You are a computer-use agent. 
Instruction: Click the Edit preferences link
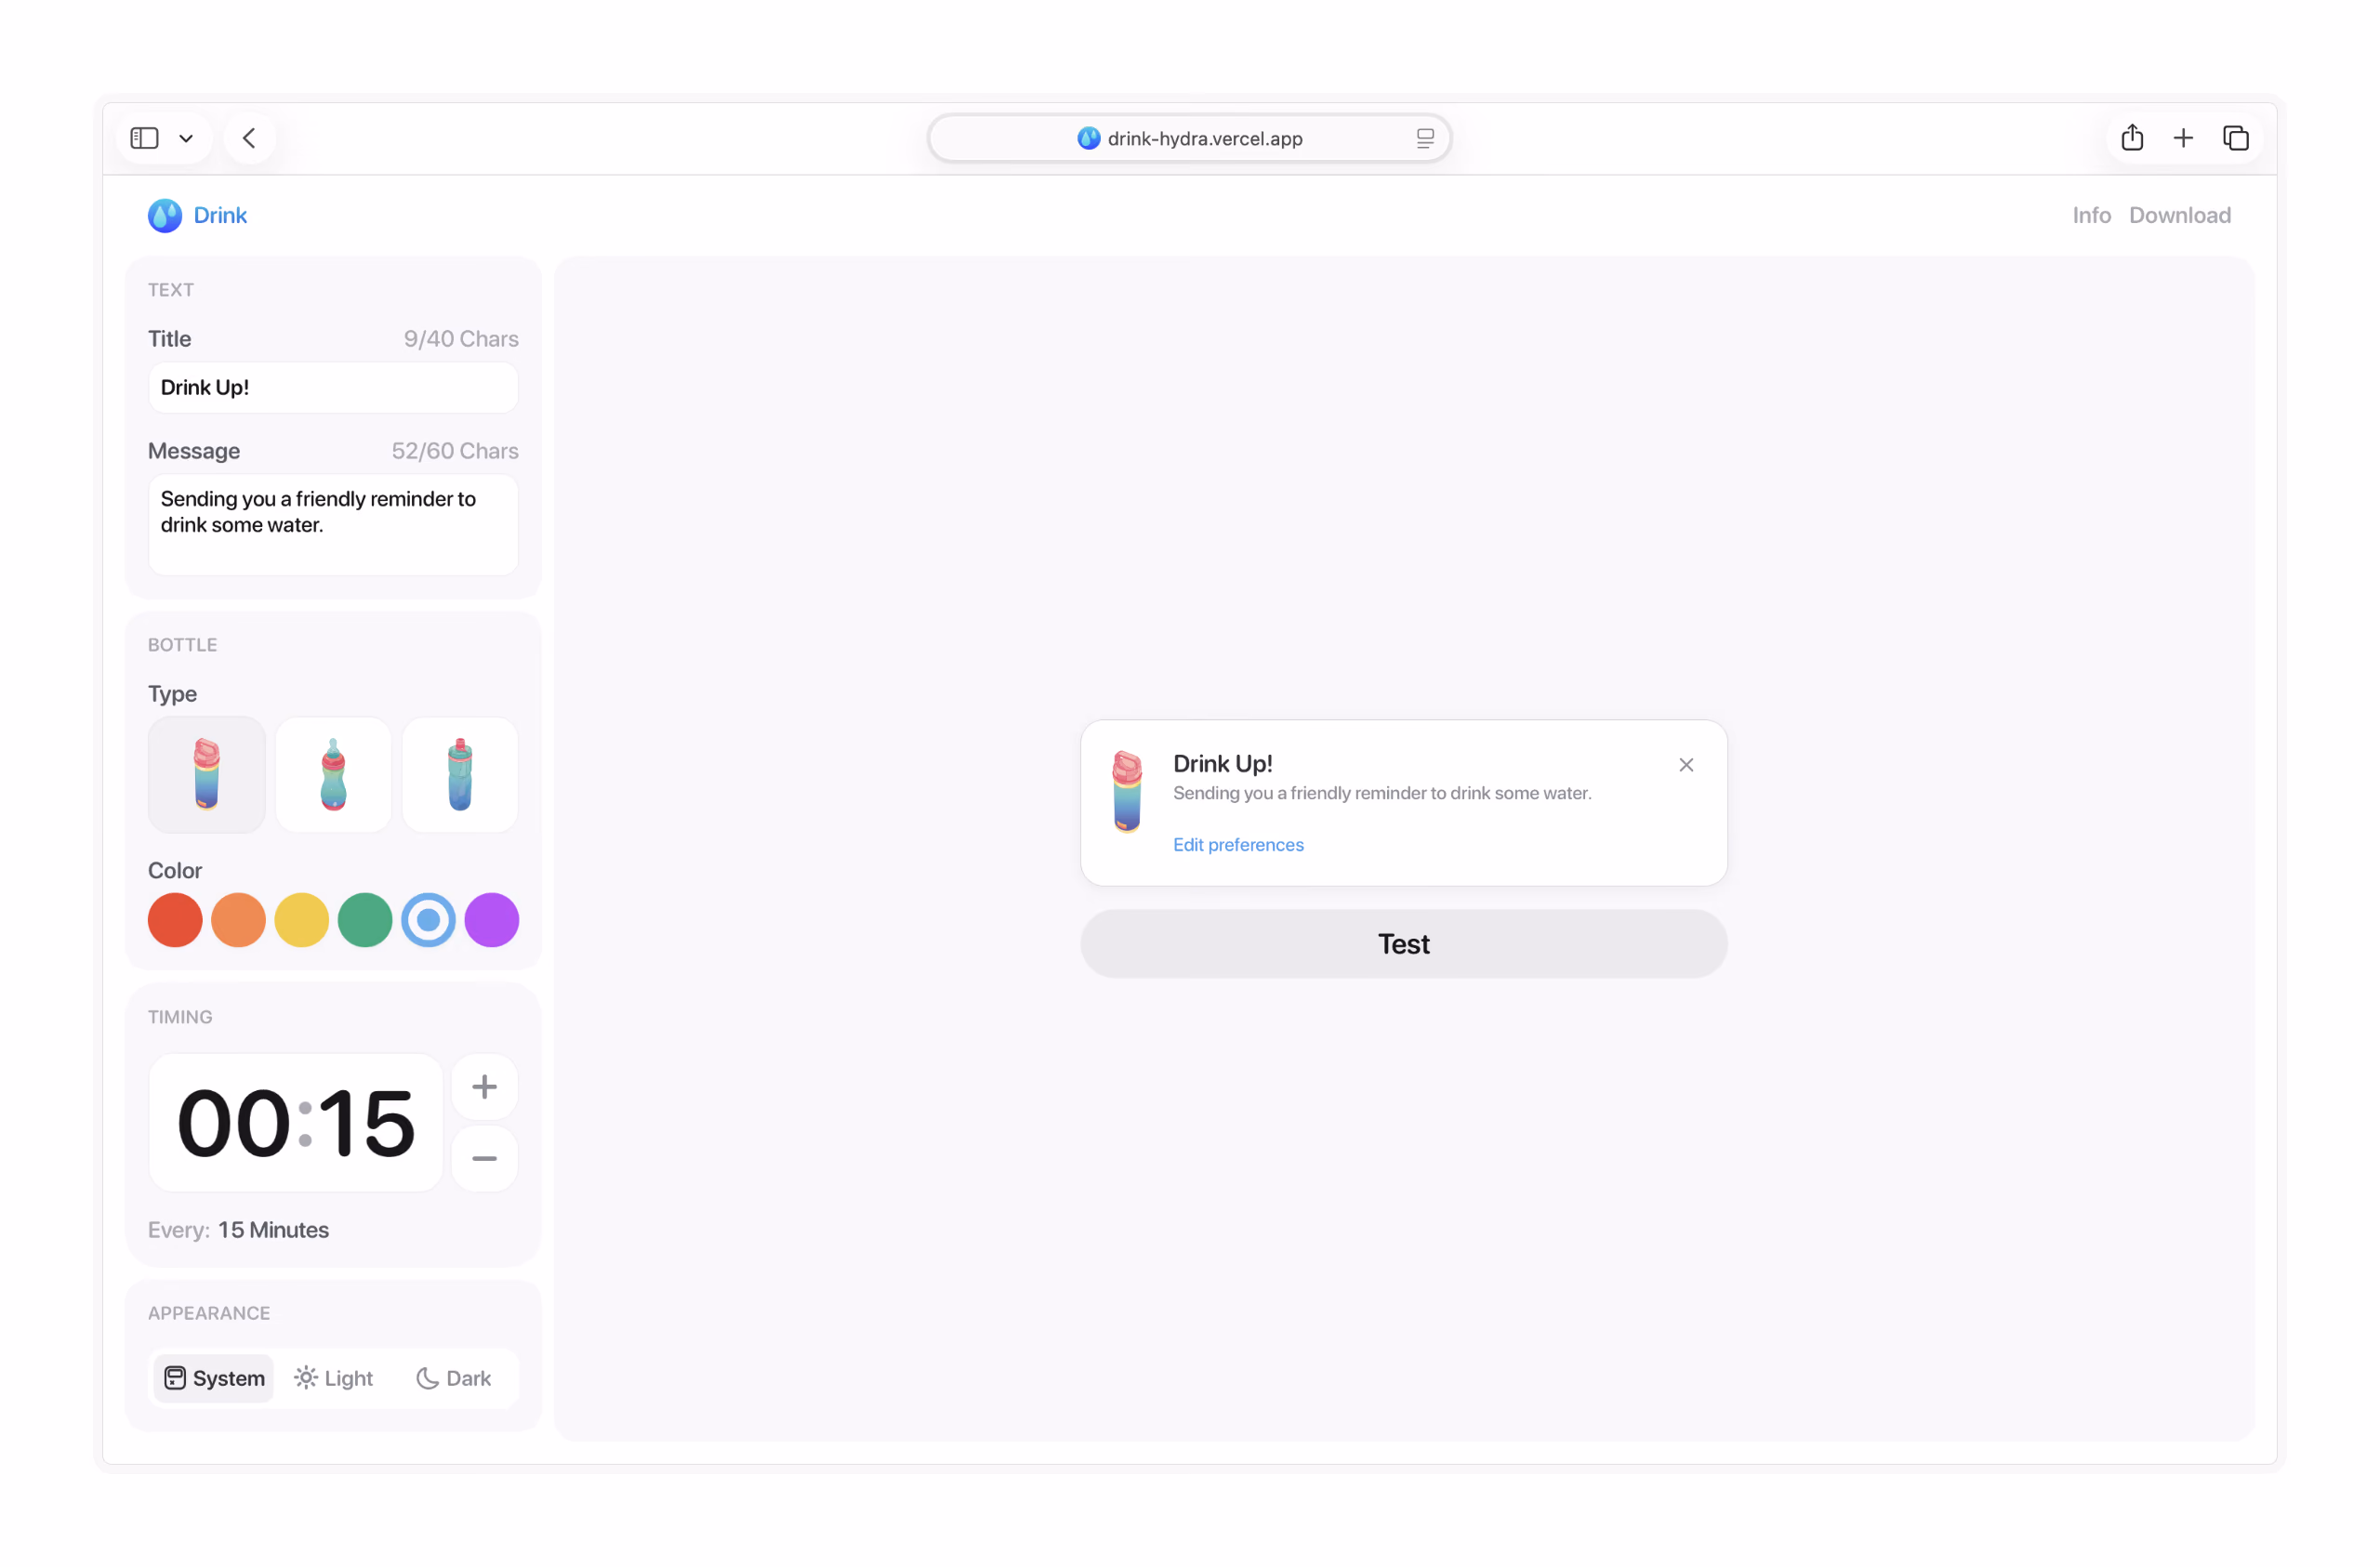[x=1238, y=844]
